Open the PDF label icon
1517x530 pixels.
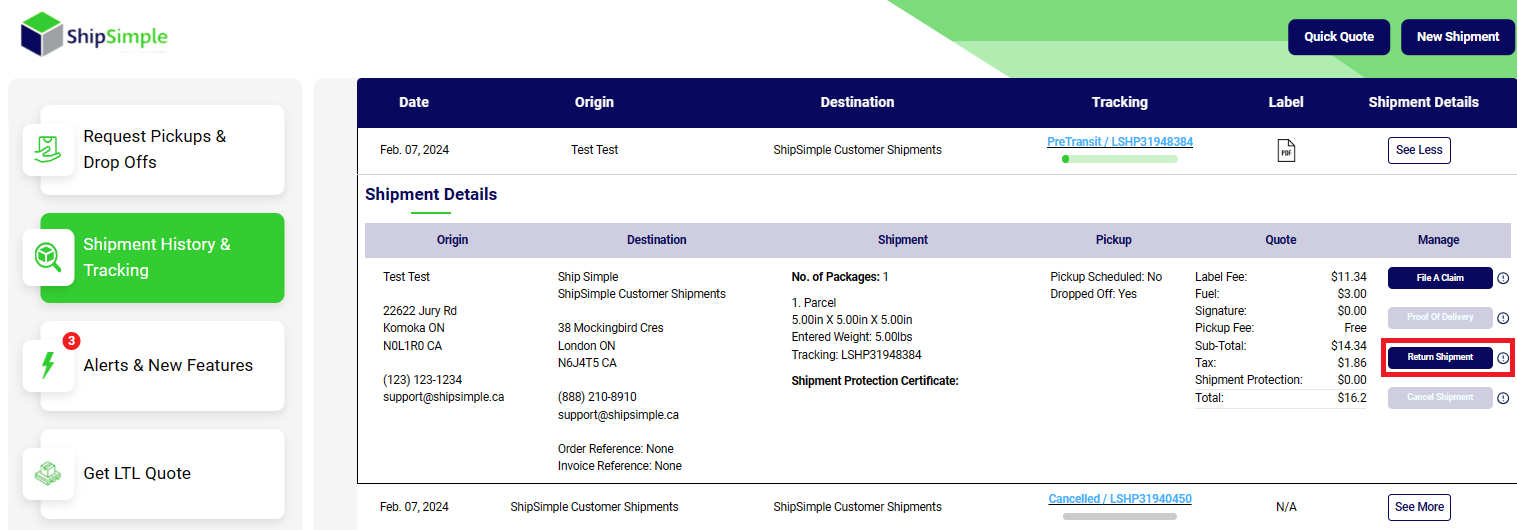point(1286,150)
